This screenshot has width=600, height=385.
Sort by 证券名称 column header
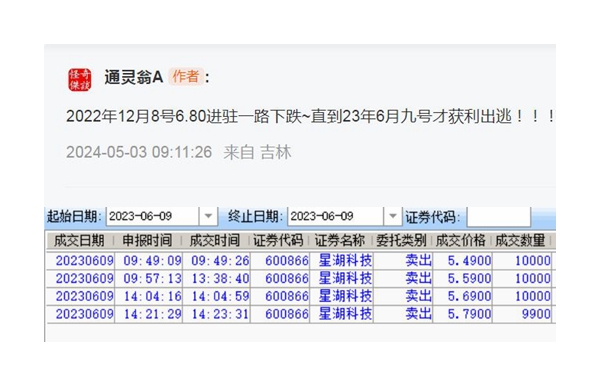click(x=340, y=240)
